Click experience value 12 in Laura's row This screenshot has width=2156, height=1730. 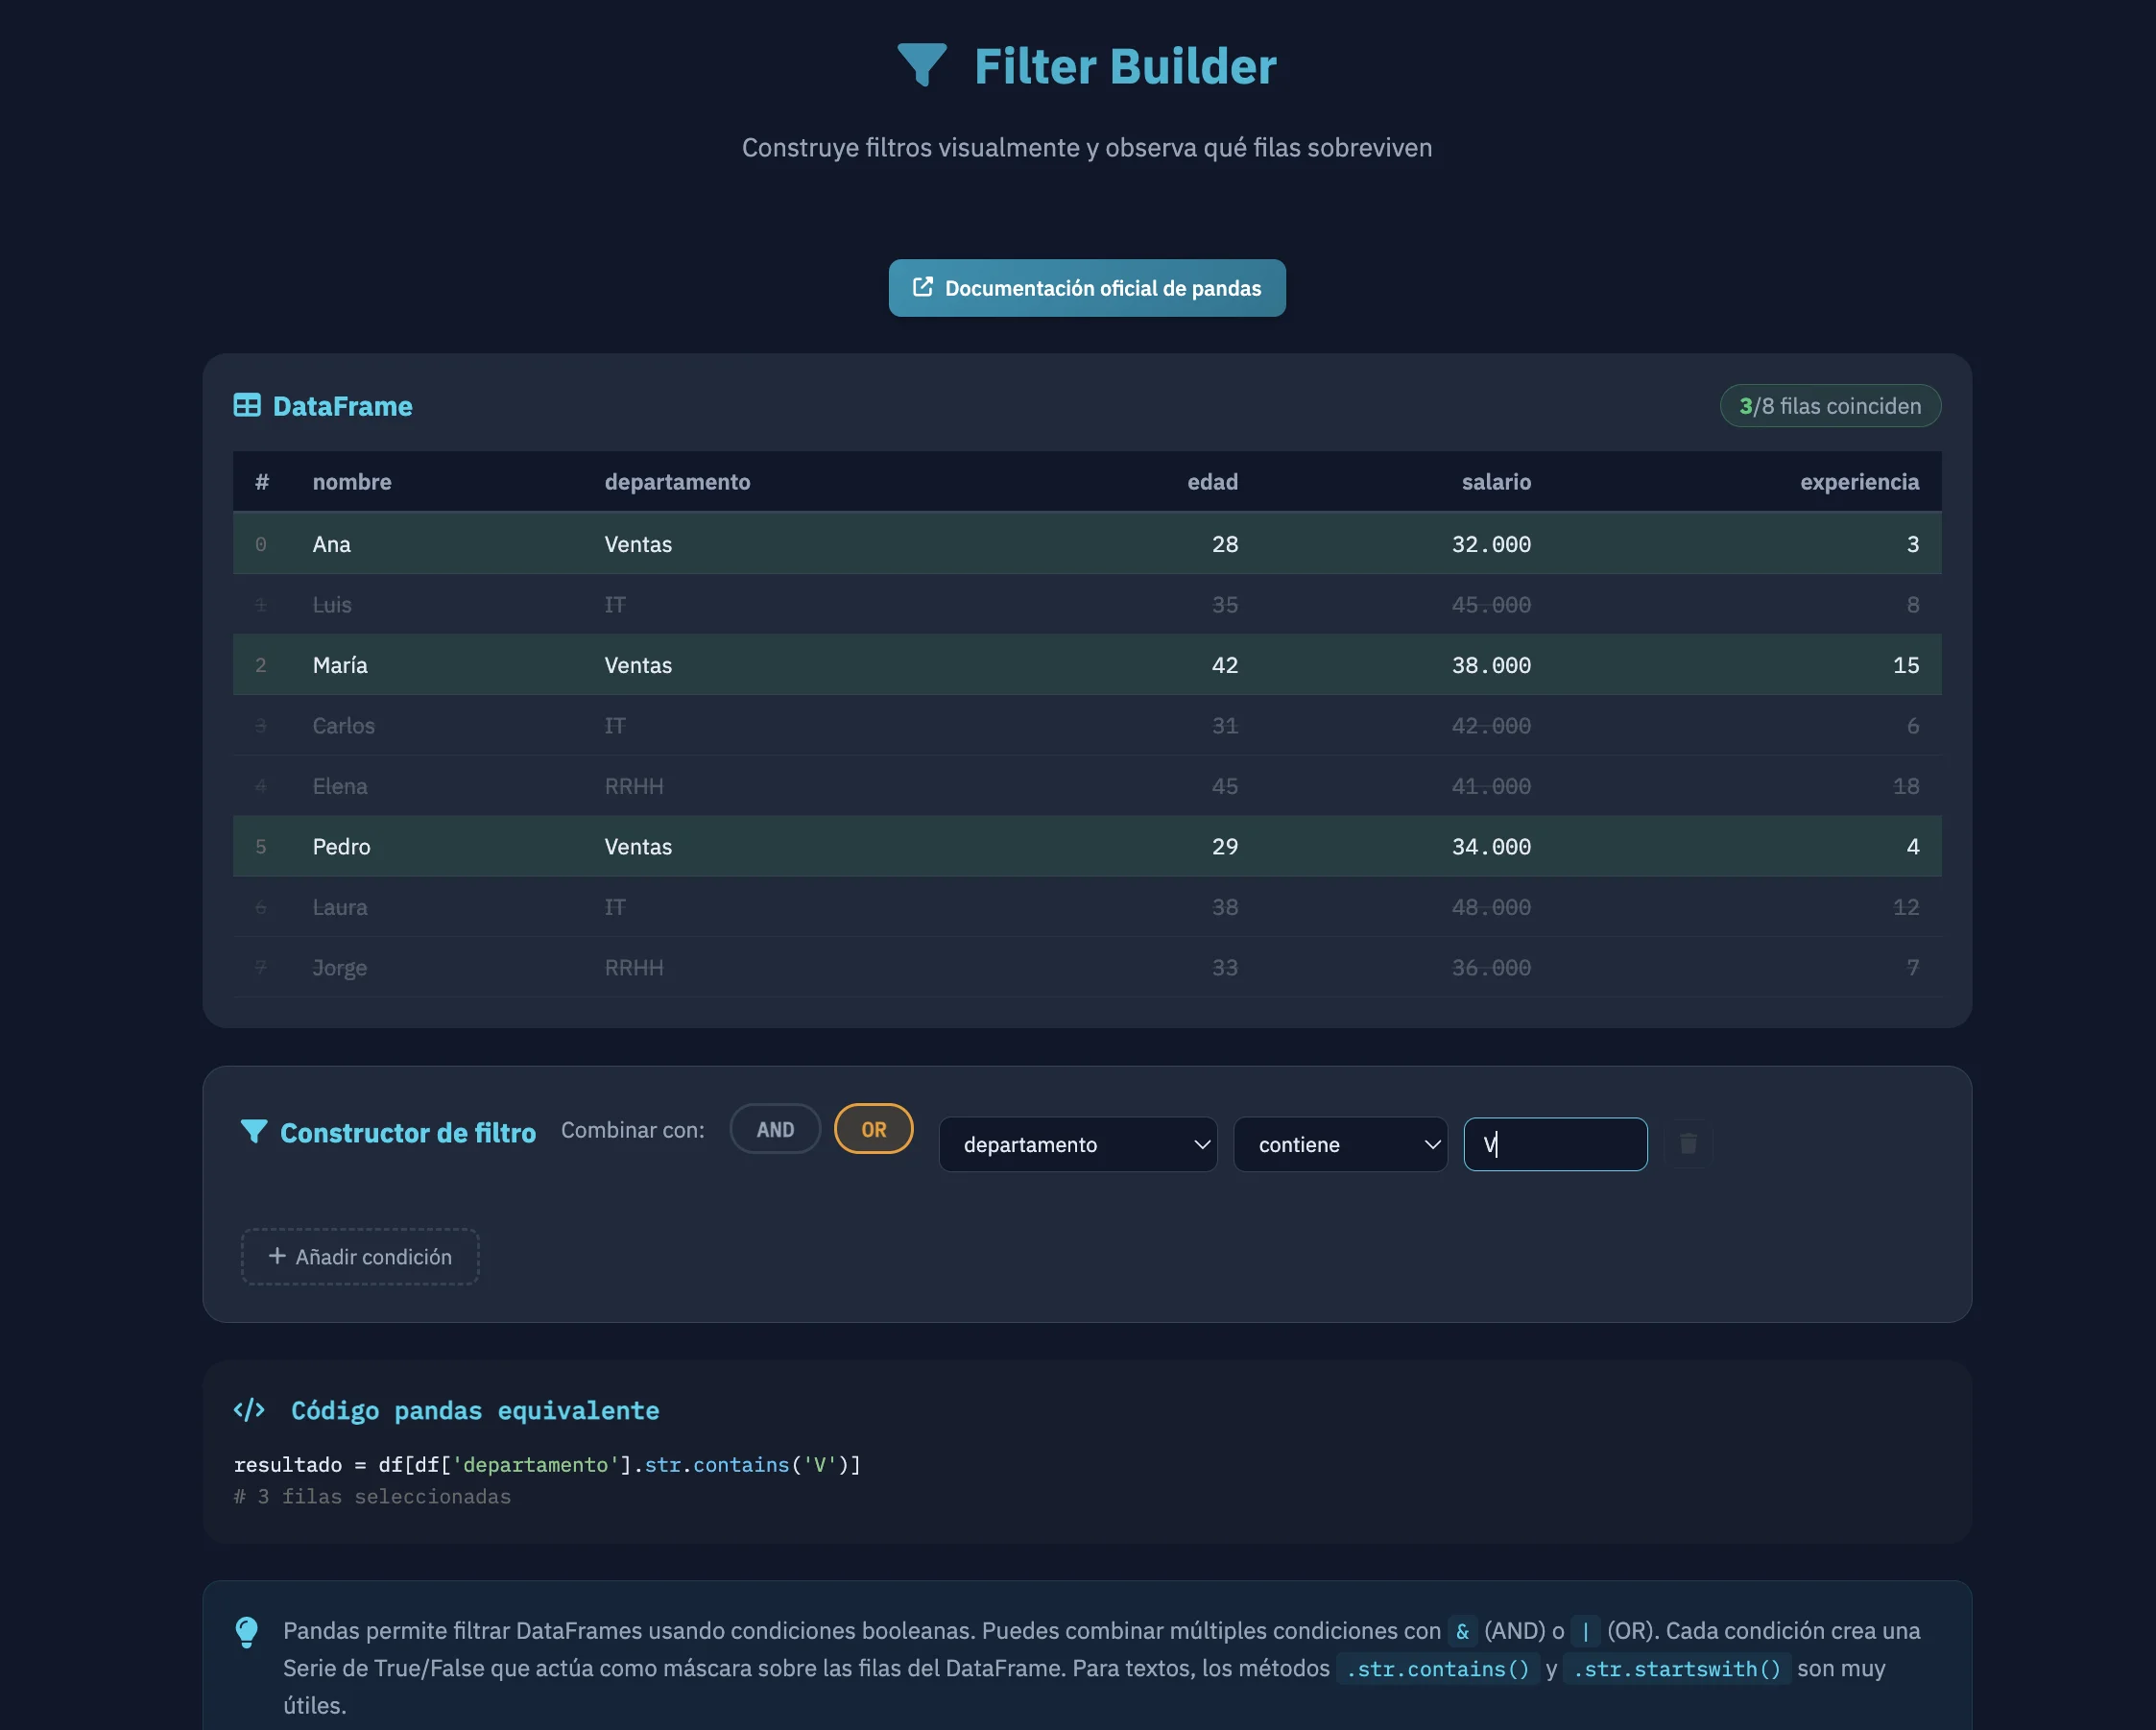click(1906, 907)
